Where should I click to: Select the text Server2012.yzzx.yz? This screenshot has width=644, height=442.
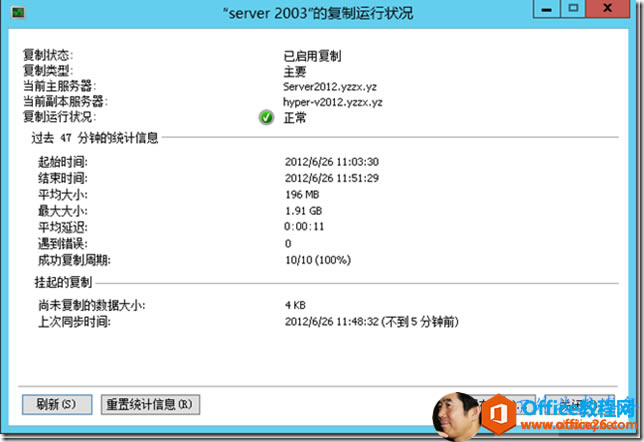[330, 87]
